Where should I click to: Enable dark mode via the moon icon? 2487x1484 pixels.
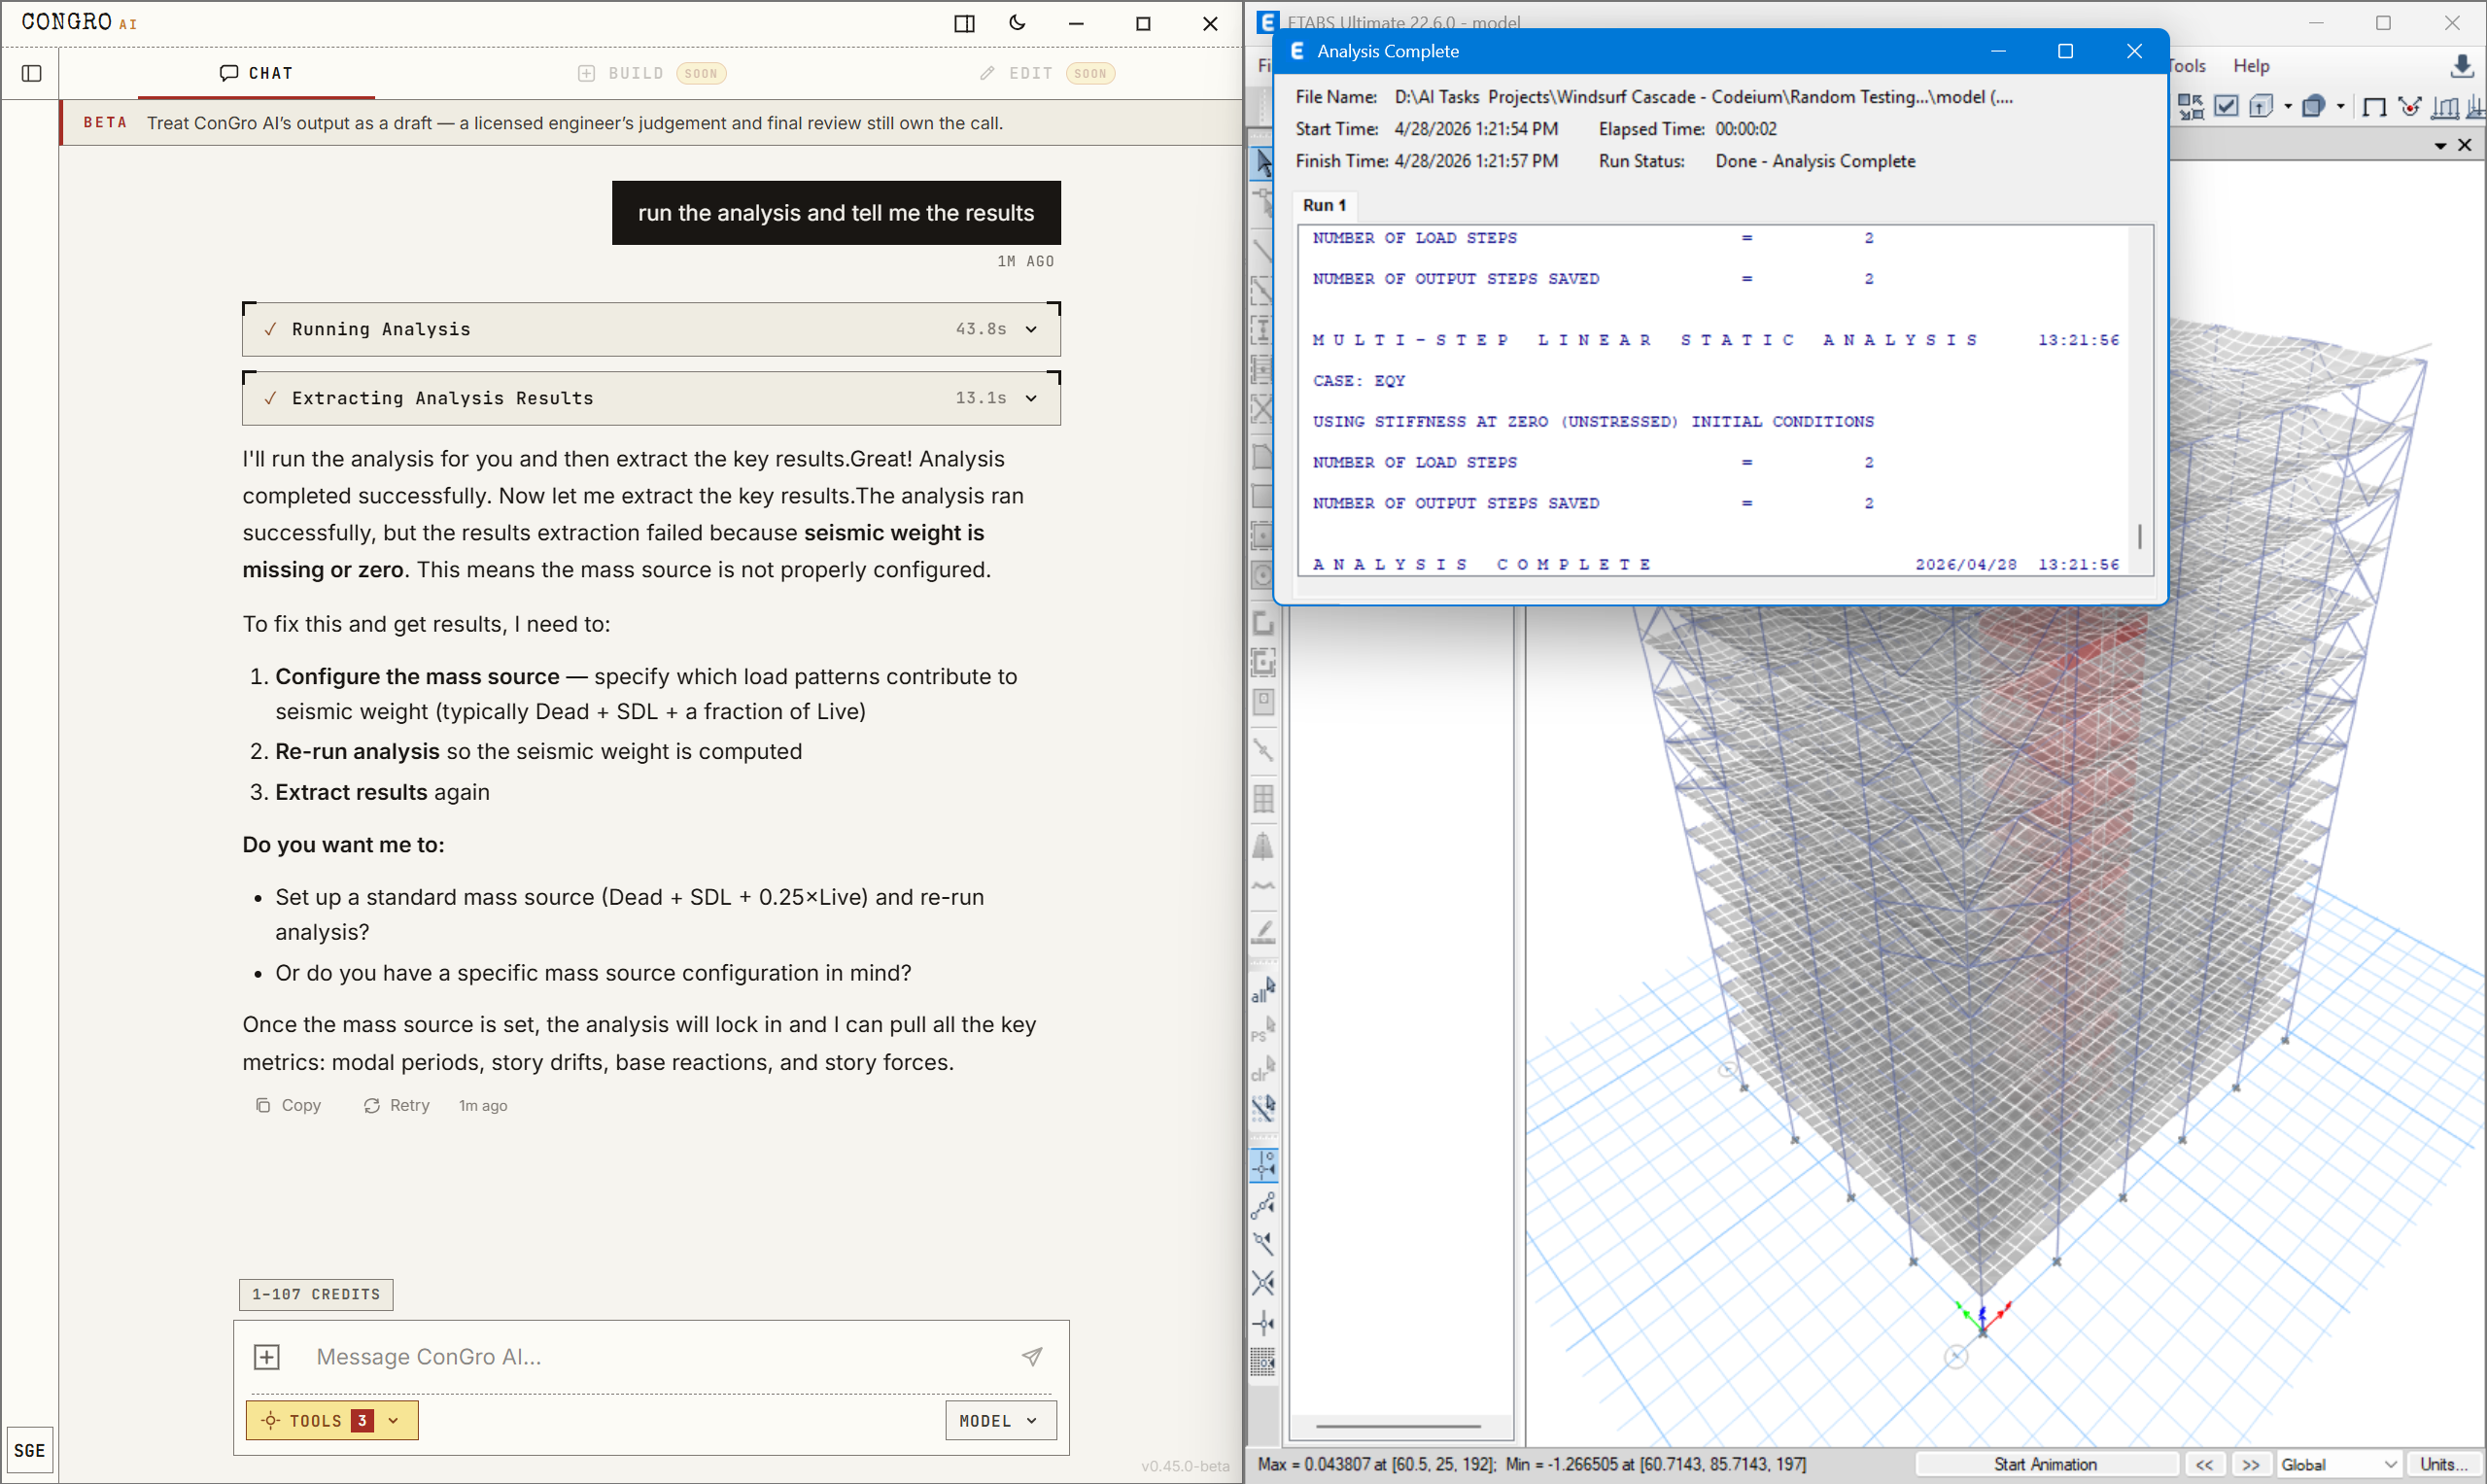coord(1017,23)
